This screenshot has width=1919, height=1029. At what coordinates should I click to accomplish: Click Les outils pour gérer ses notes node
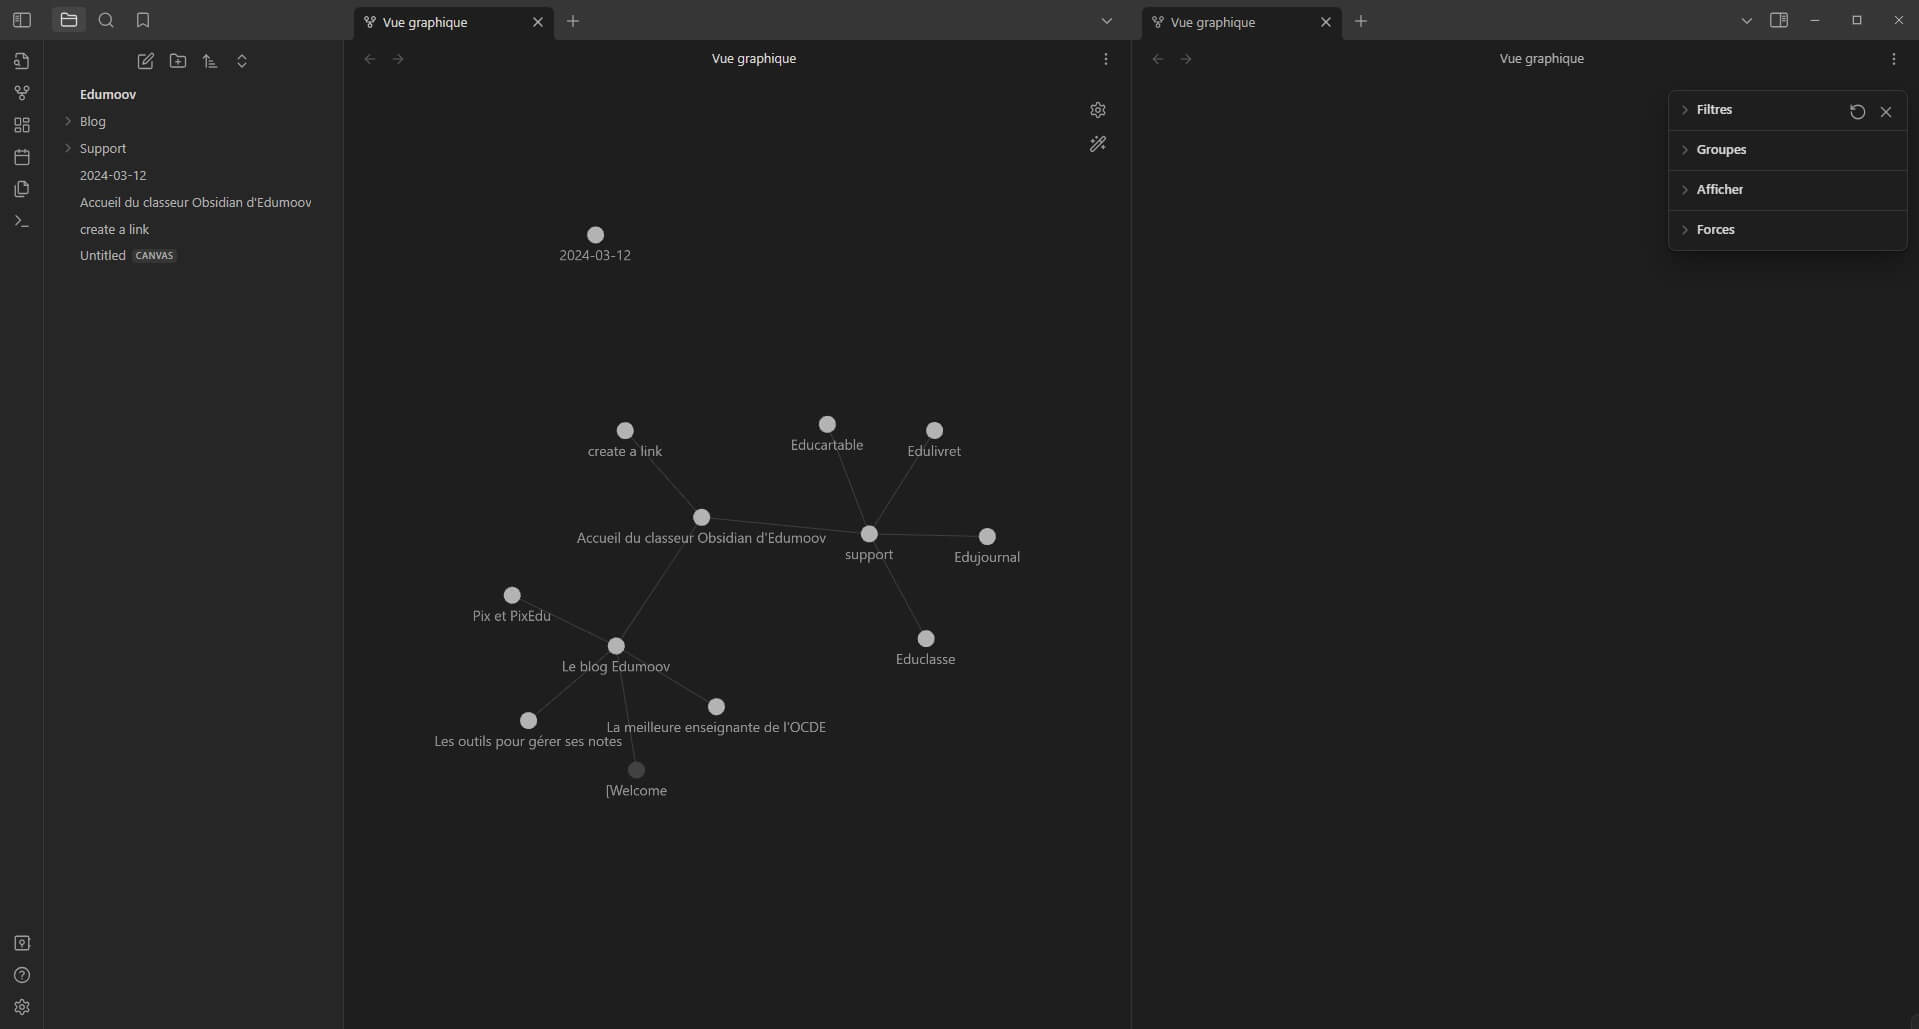click(529, 720)
